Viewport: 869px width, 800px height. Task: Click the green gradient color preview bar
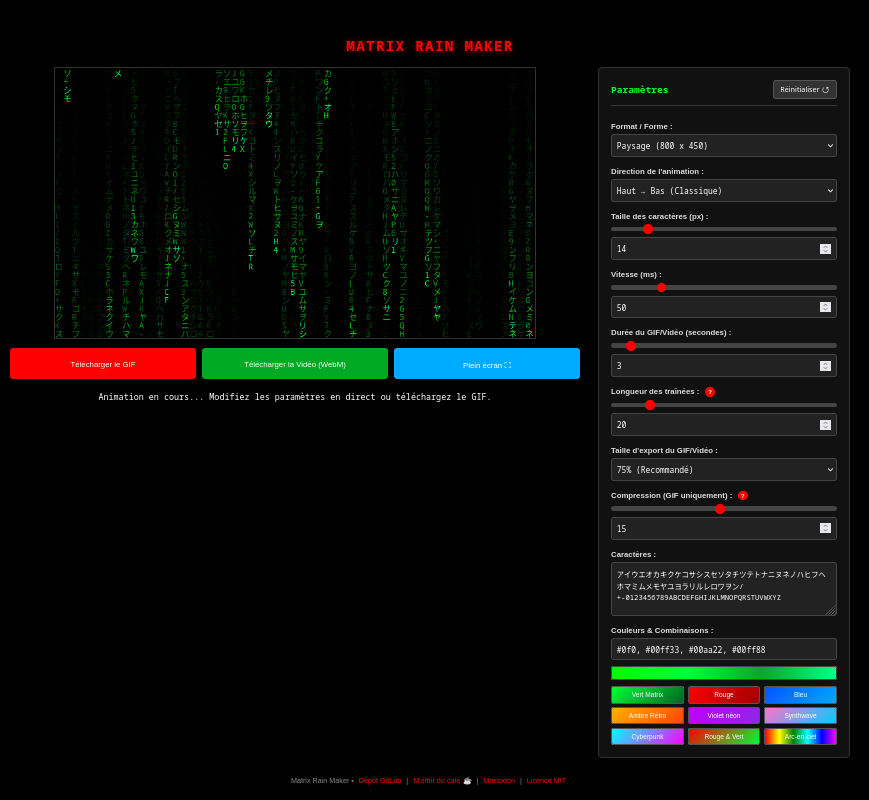pos(724,673)
